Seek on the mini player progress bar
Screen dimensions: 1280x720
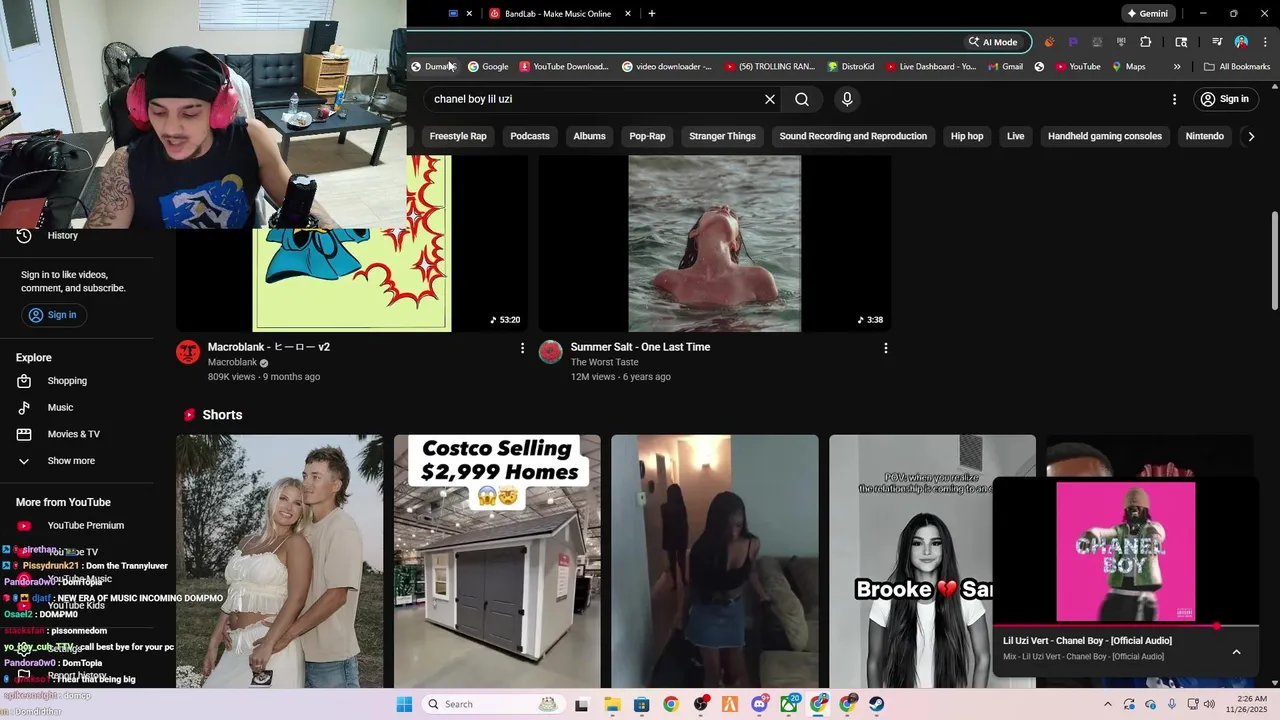click(1125, 626)
